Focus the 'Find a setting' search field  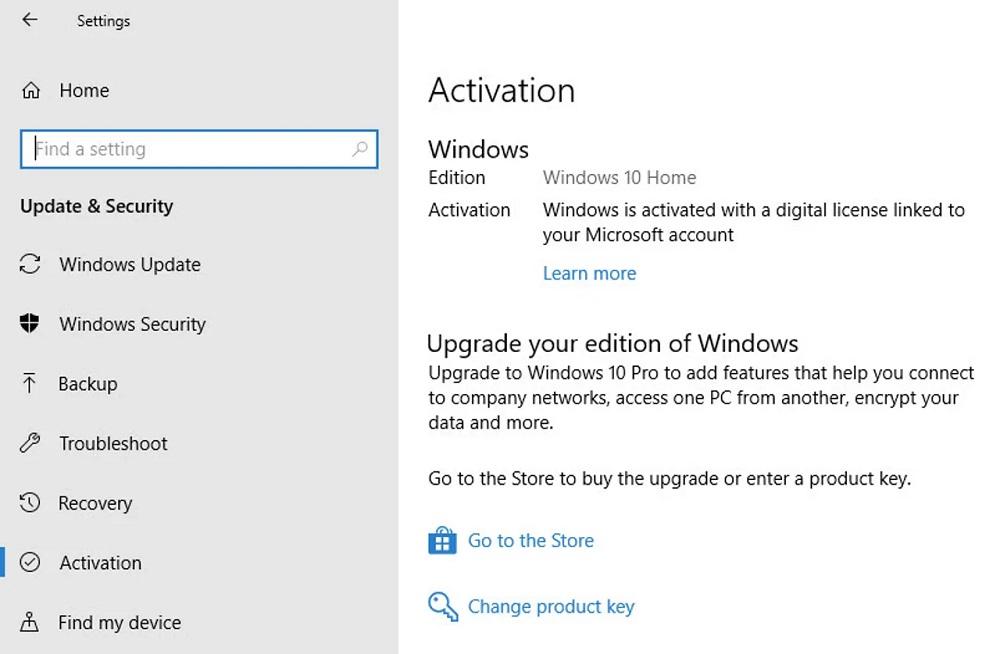[x=190, y=149]
